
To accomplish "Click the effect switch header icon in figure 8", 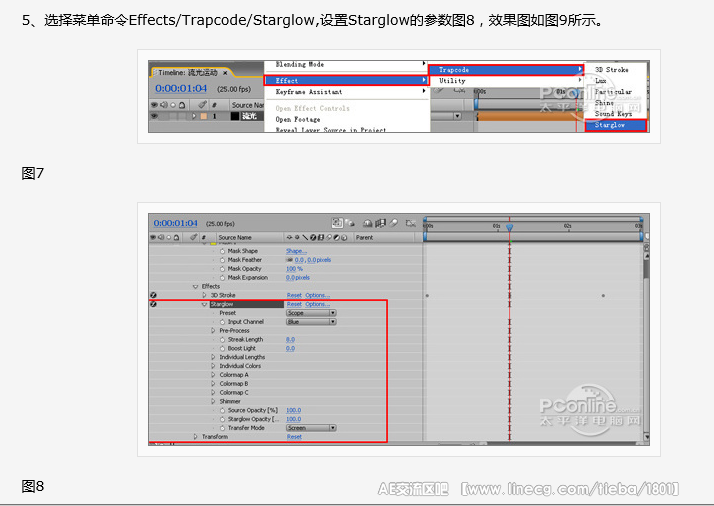I will point(313,237).
